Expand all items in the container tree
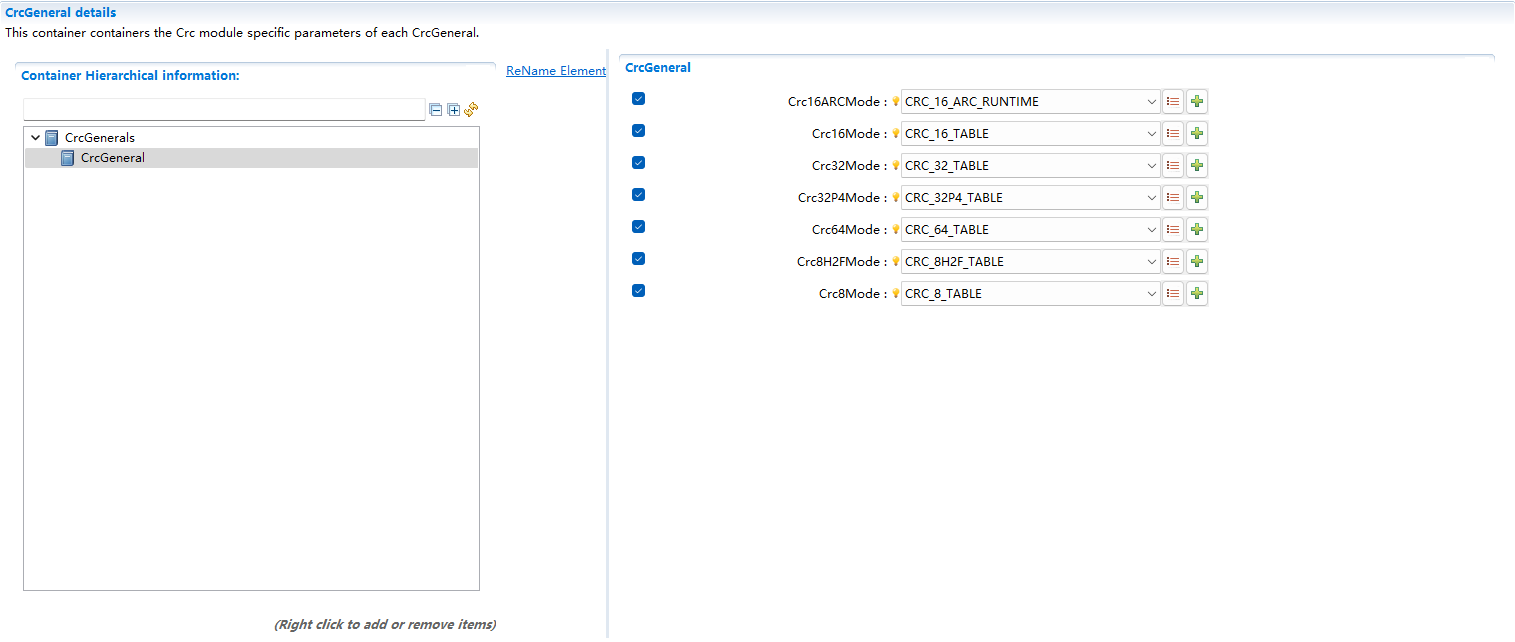 (x=453, y=110)
